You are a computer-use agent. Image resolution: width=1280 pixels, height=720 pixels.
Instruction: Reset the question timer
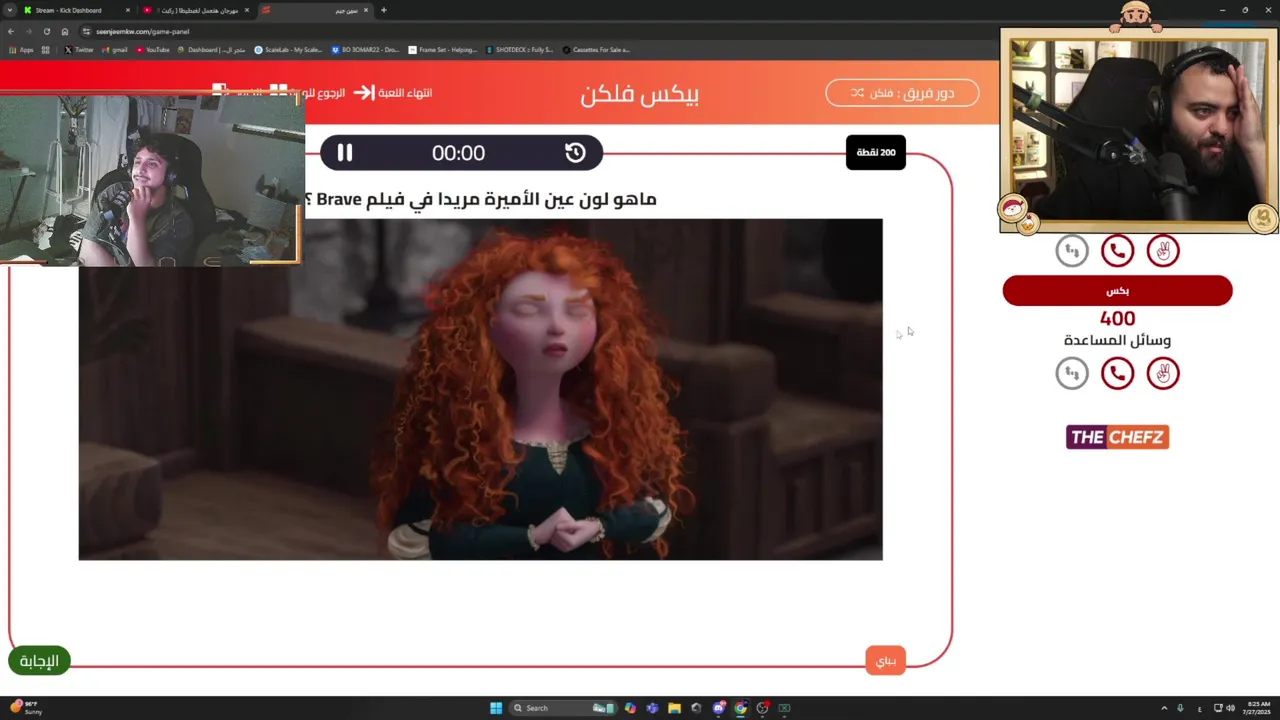tap(575, 153)
